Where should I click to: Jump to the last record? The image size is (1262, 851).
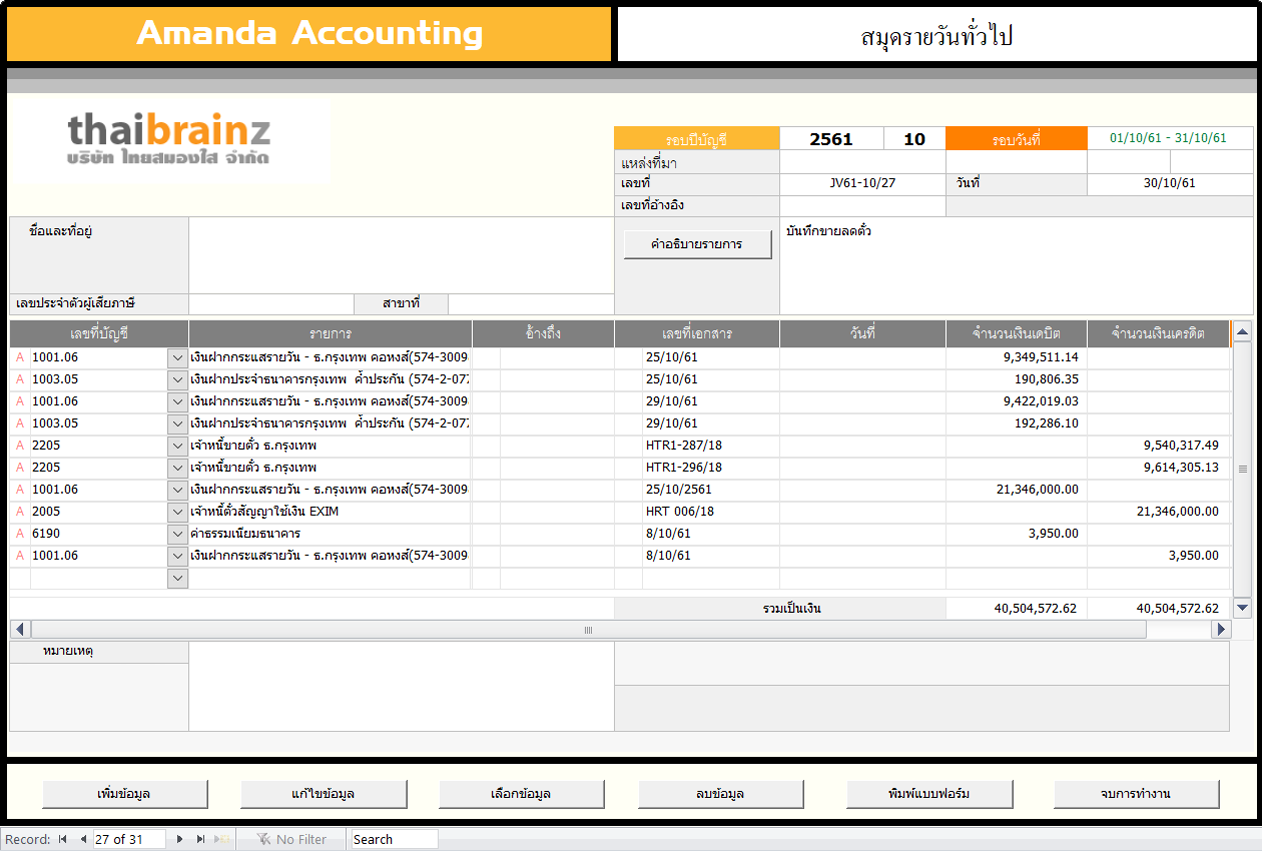[201, 840]
